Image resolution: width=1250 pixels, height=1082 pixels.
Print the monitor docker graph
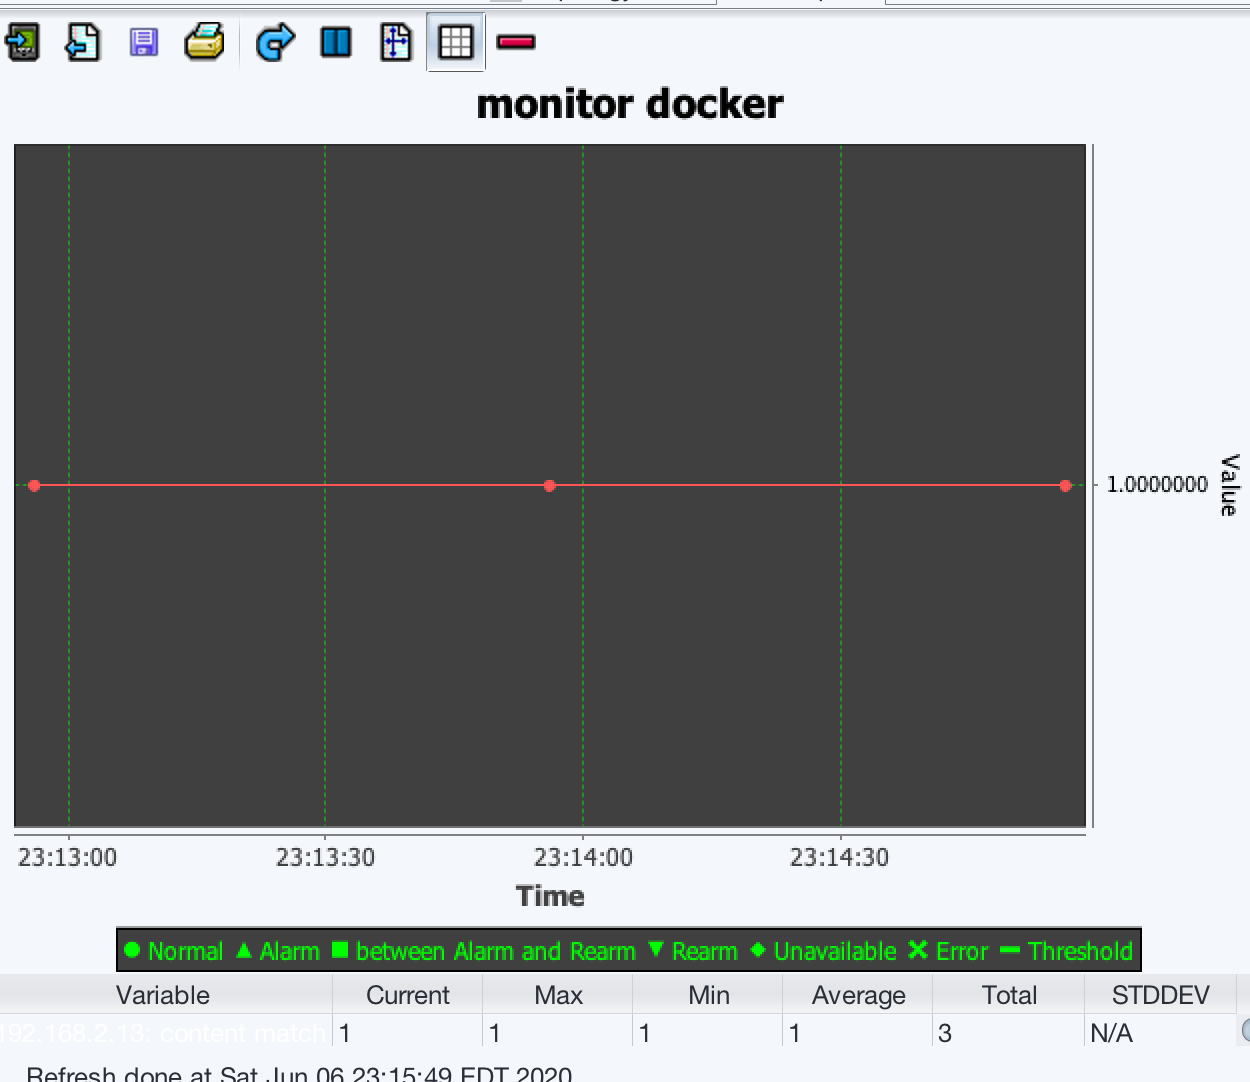pyautogui.click(x=201, y=43)
